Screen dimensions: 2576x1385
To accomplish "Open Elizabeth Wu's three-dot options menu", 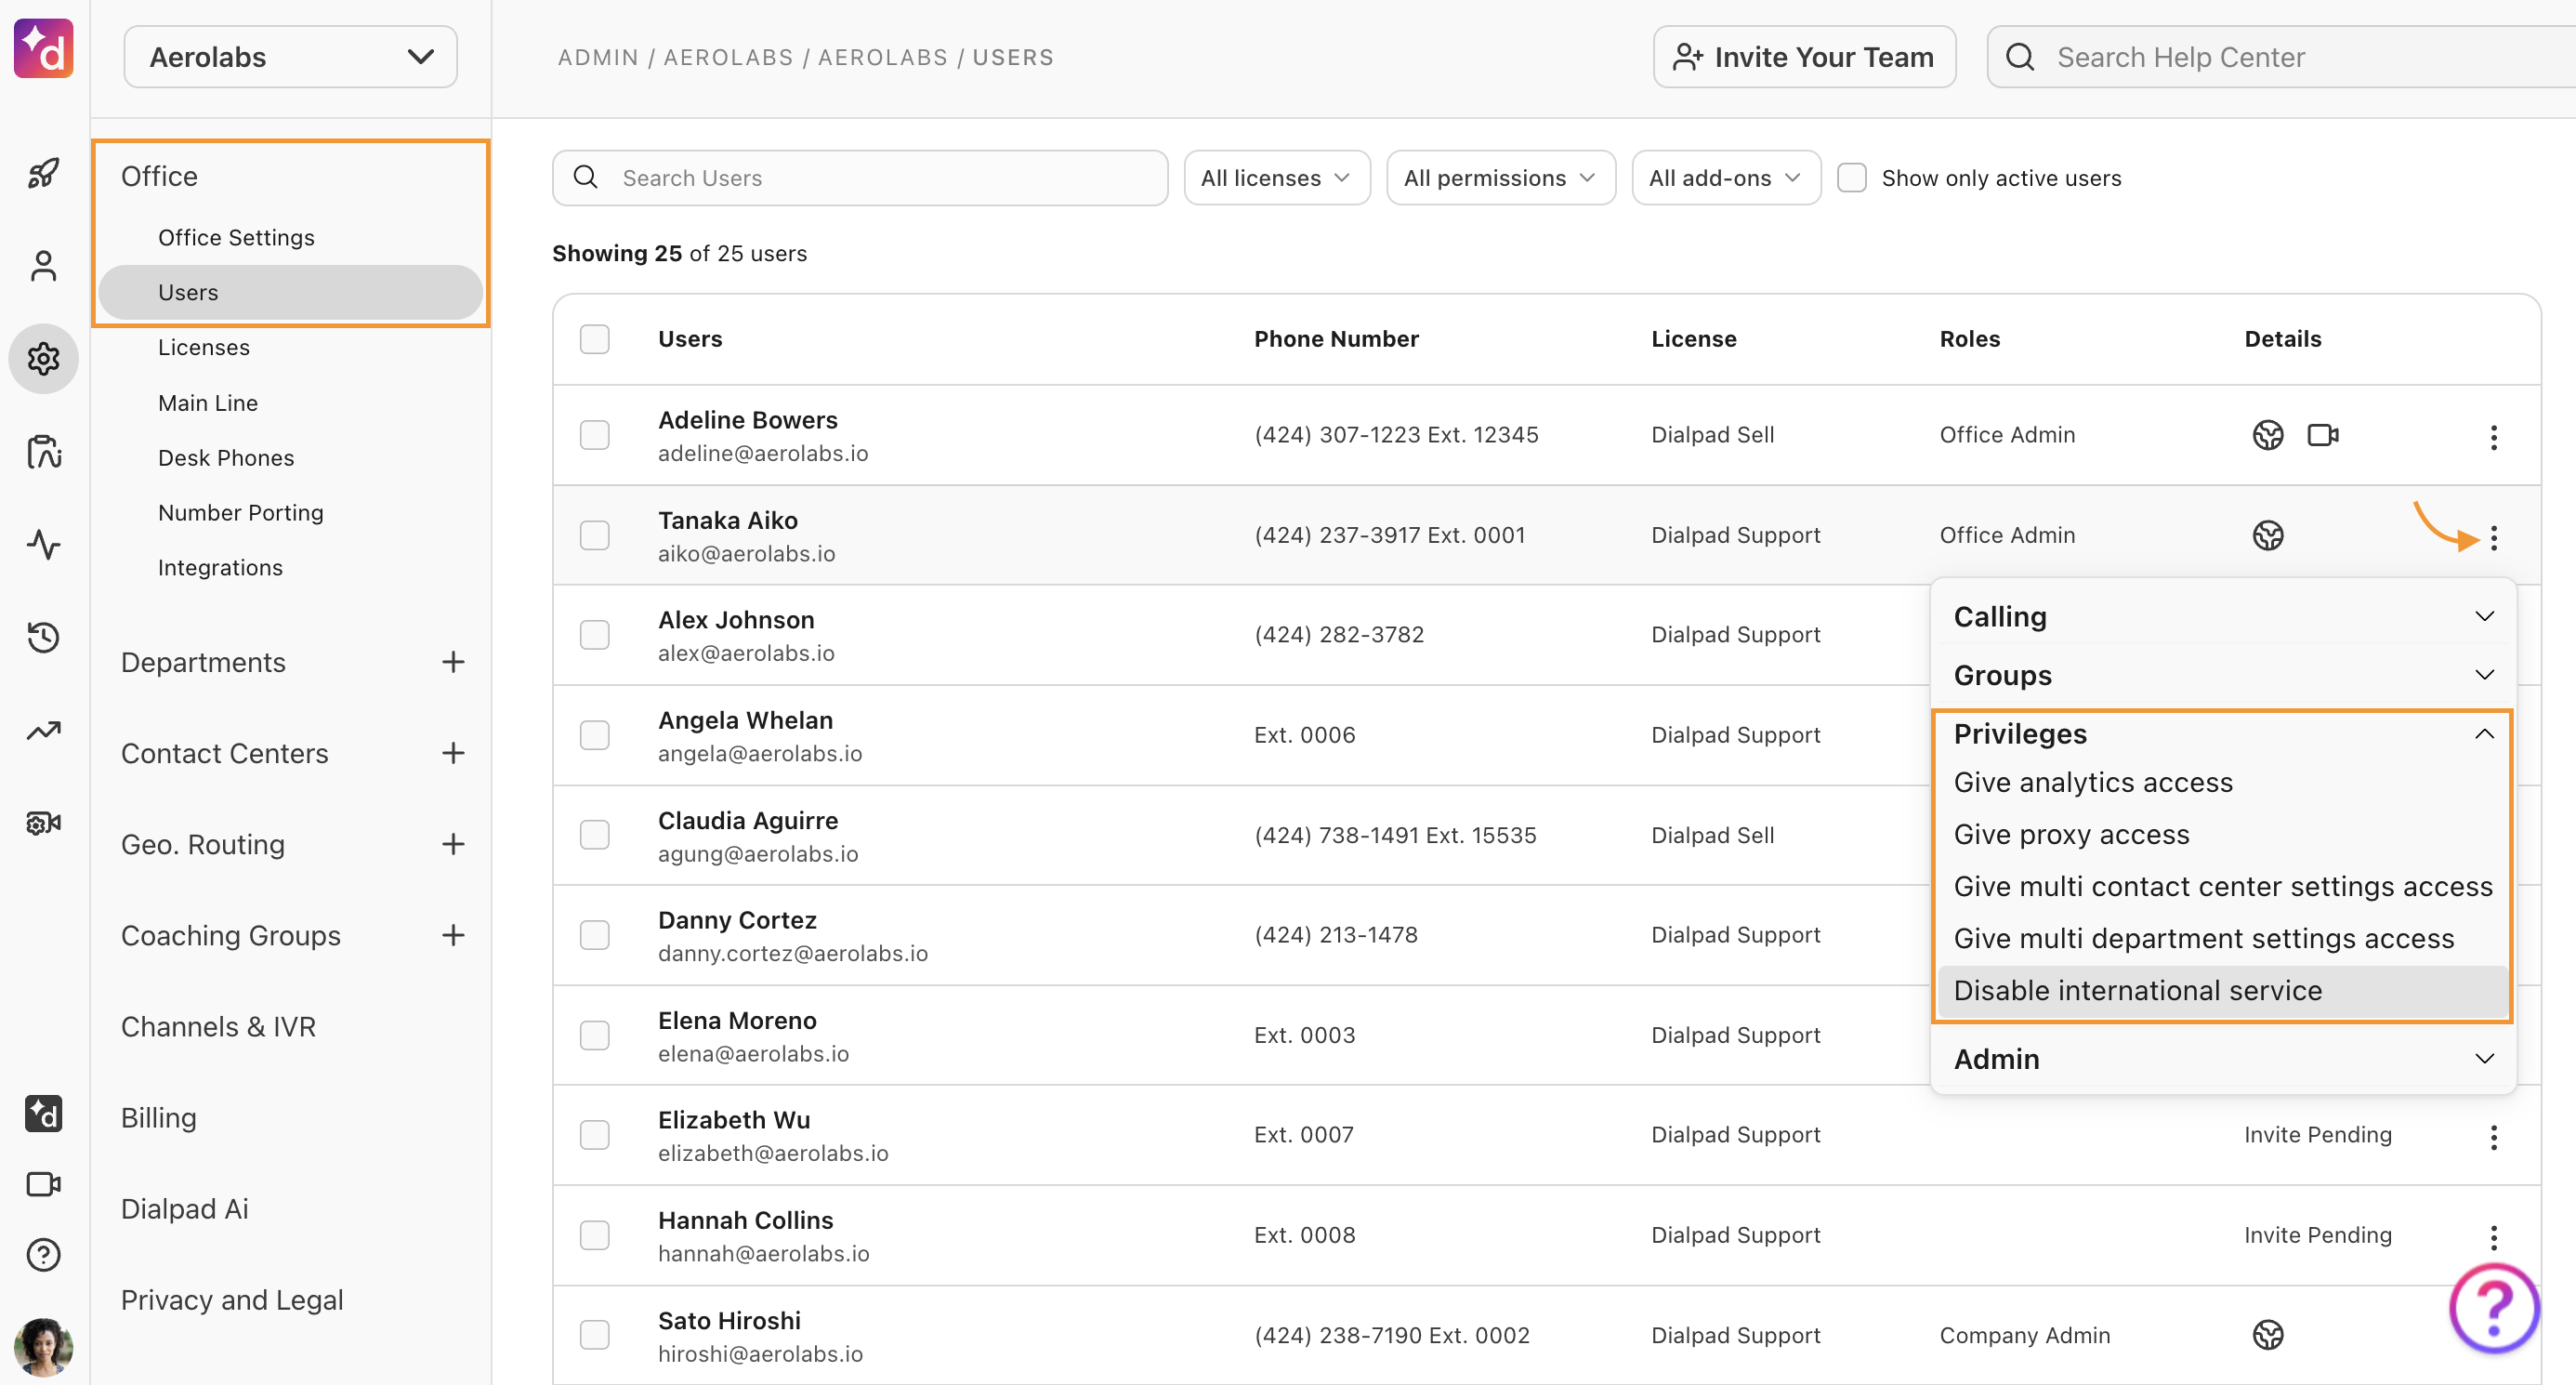I will point(2493,1137).
